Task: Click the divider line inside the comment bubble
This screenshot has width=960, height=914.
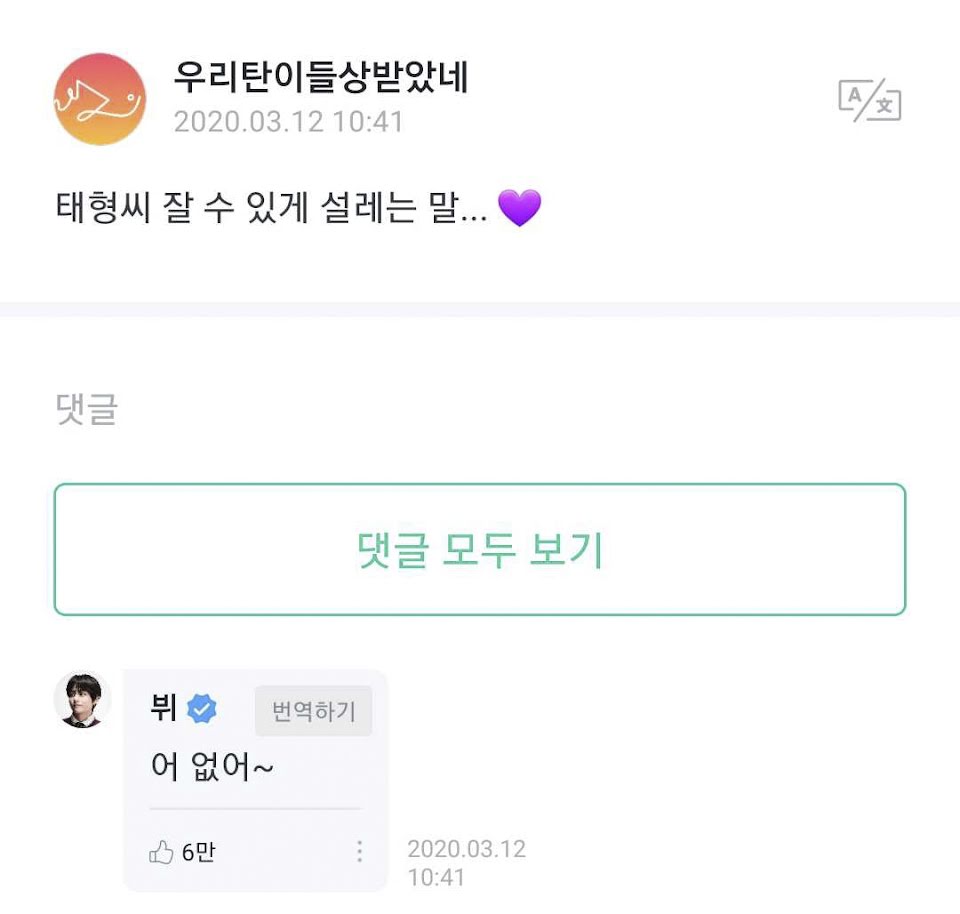Action: point(255,809)
